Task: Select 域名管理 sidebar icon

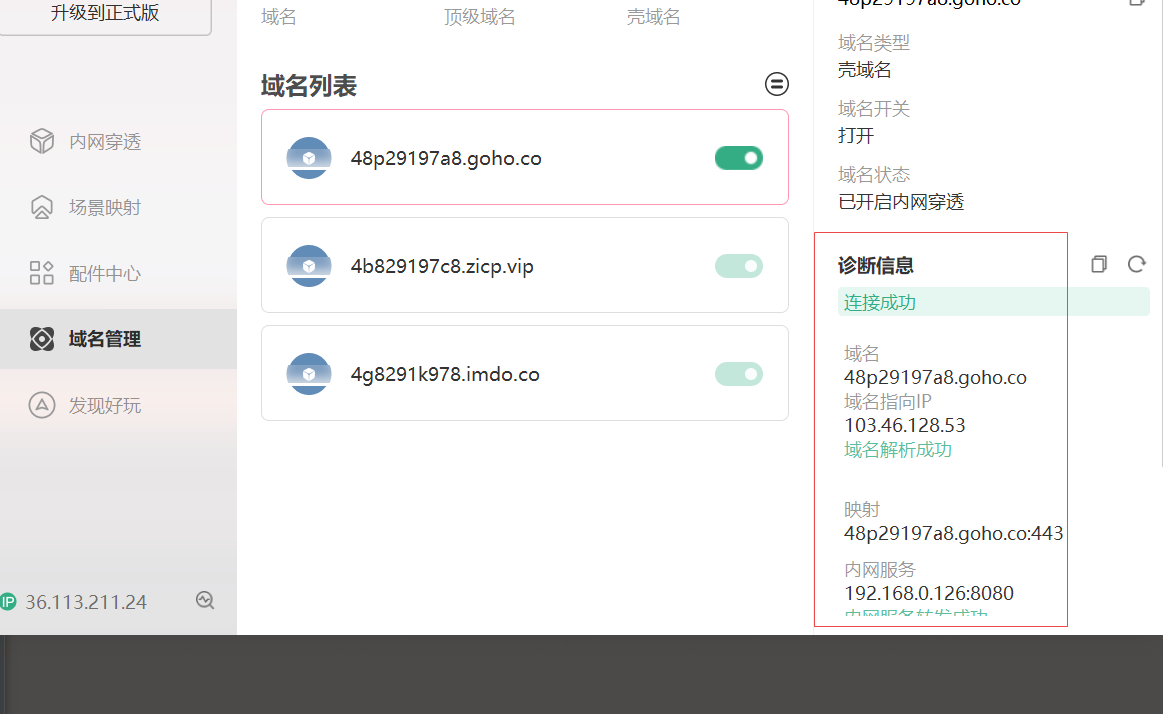Action: (42, 339)
